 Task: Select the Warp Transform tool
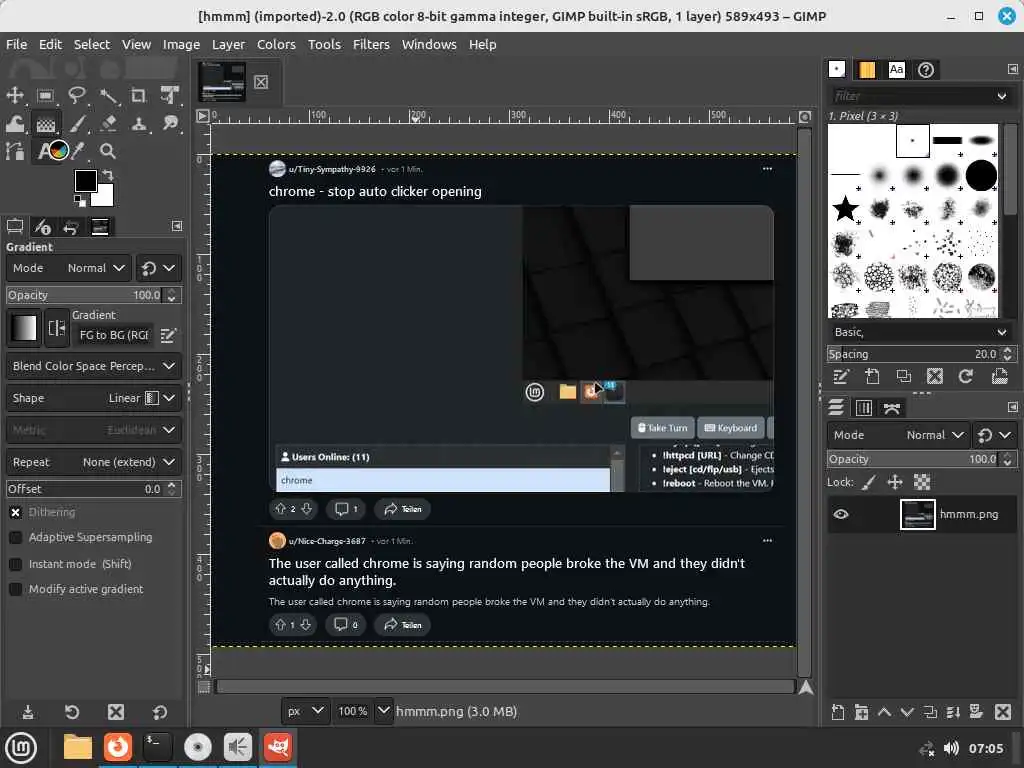[x=14, y=123]
